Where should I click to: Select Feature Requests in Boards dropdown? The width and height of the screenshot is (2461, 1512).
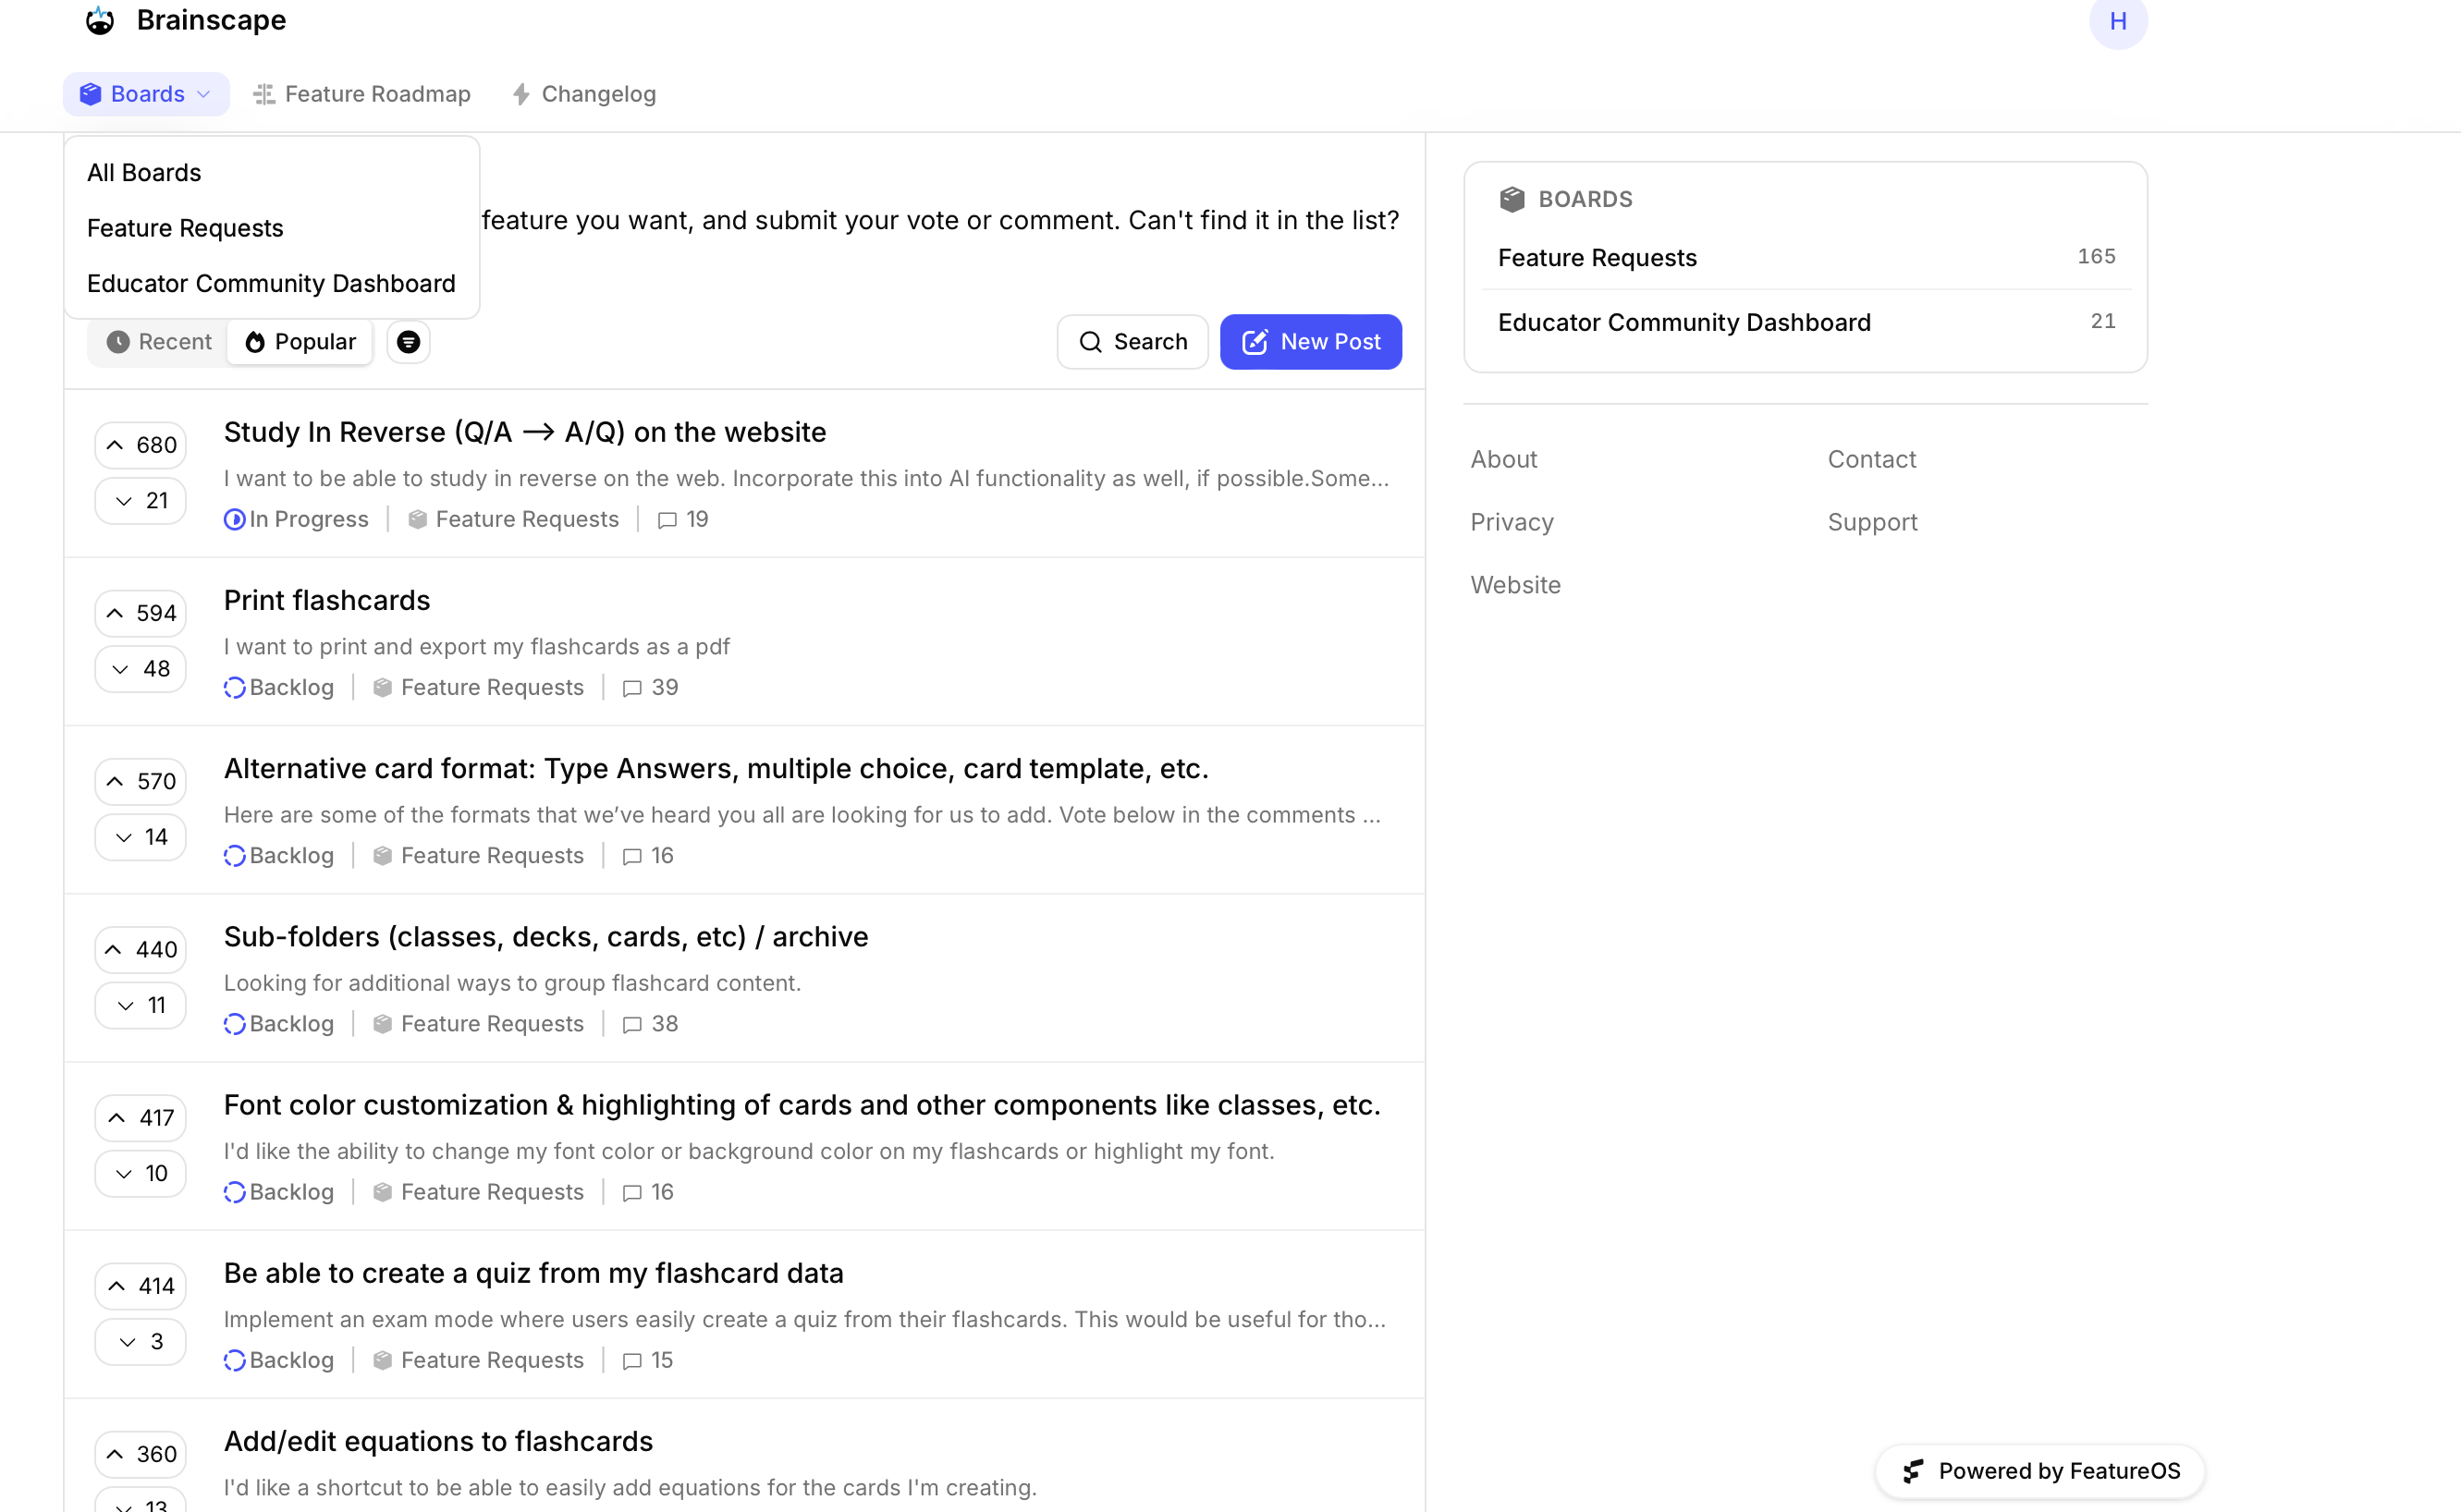coord(185,228)
